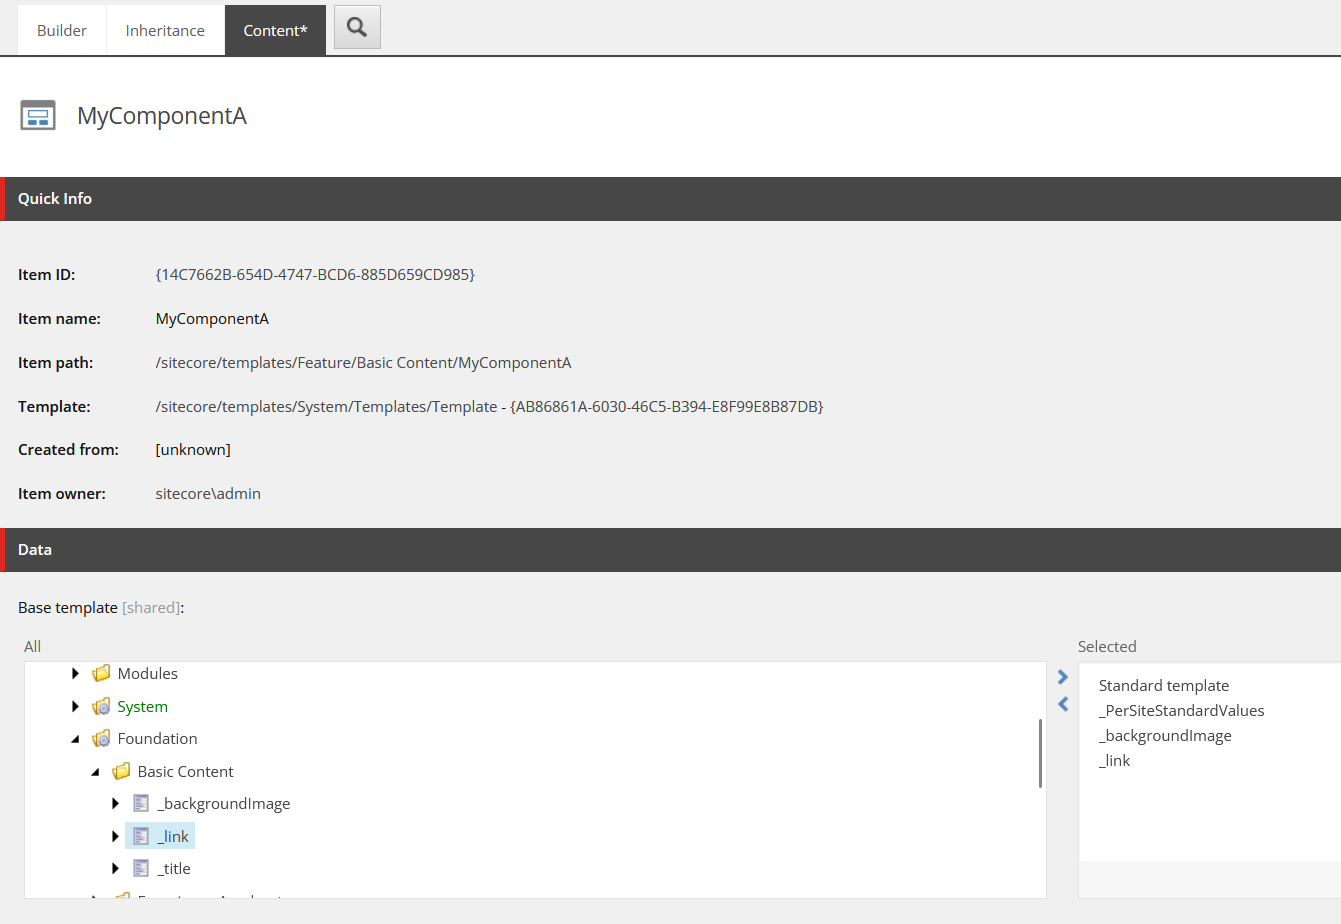Expand the _title template arrow
Viewport: 1341px width, 924px height.
[x=116, y=869]
